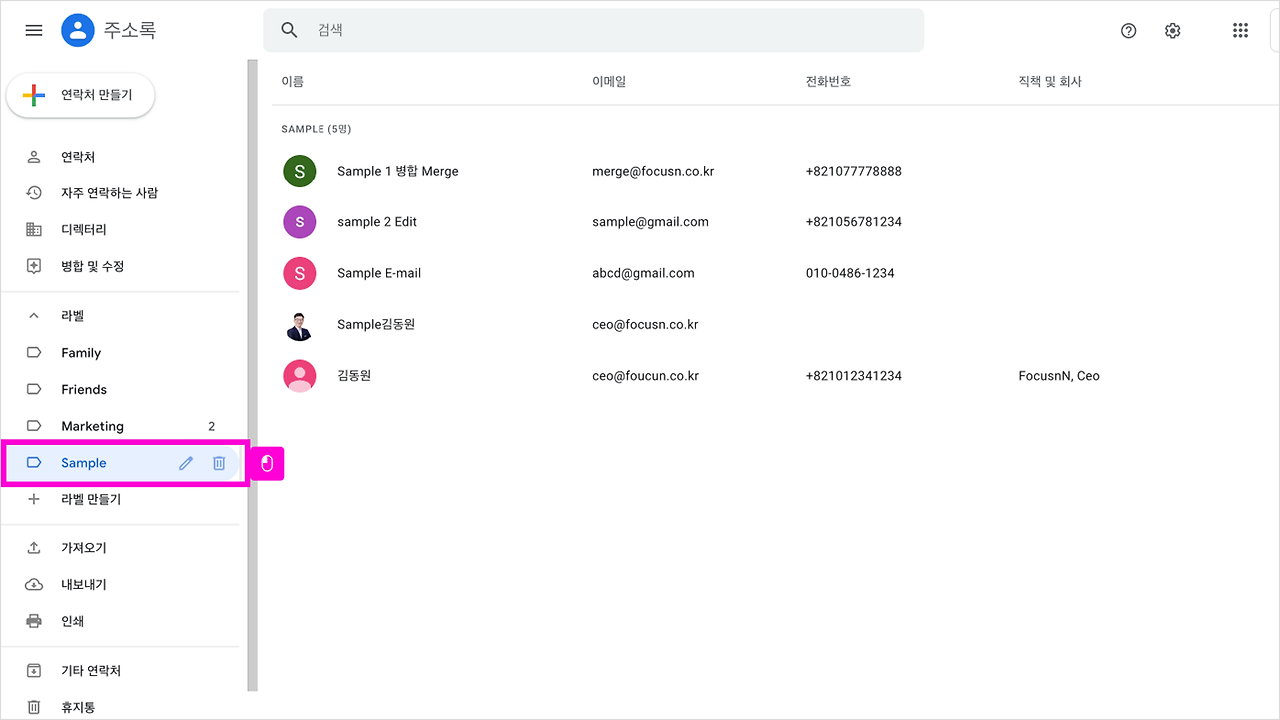The width and height of the screenshot is (1280, 720).
Task: Click the 연락처 만들기 create contact button
Action: tap(80, 95)
